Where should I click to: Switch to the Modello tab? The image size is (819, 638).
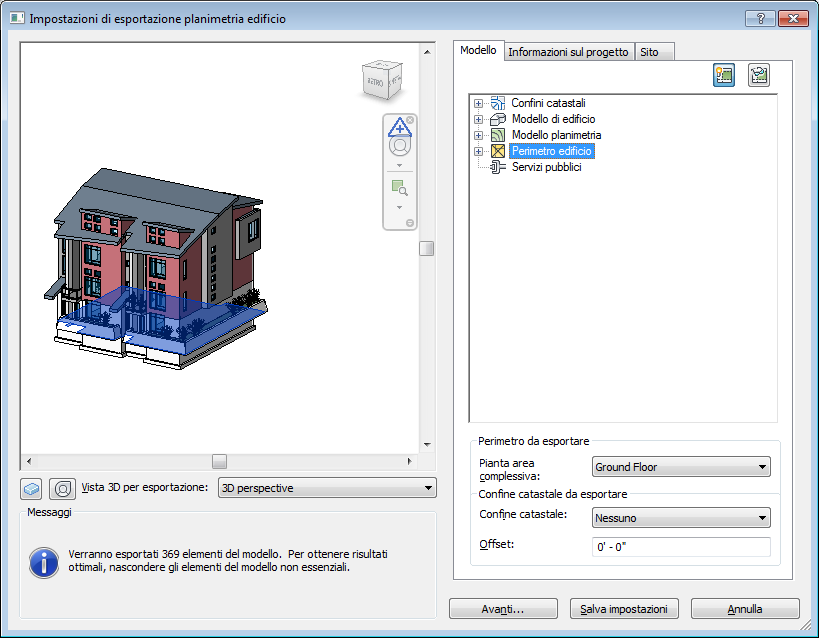click(x=478, y=51)
